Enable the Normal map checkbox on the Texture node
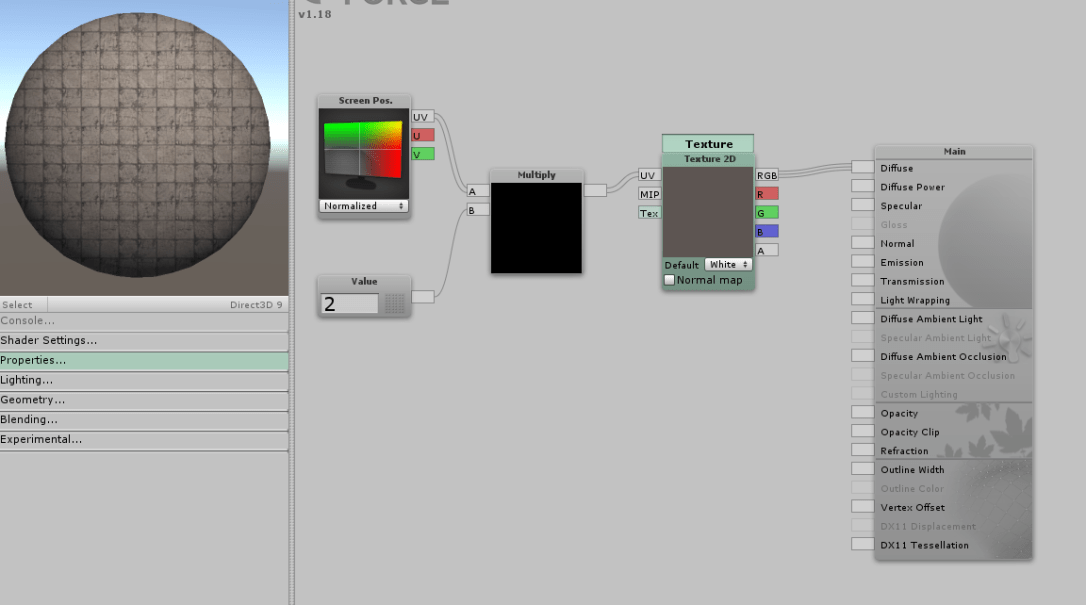Viewport: 1086px width, 605px height. (669, 280)
